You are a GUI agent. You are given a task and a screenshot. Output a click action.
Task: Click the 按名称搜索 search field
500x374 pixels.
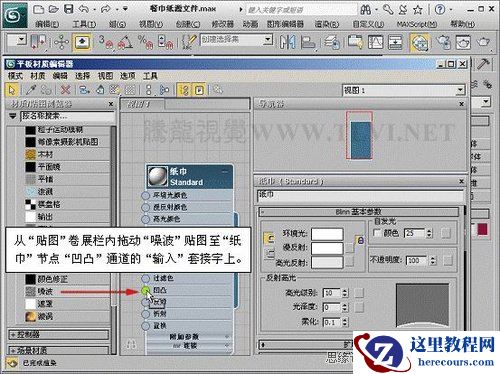click(x=67, y=116)
